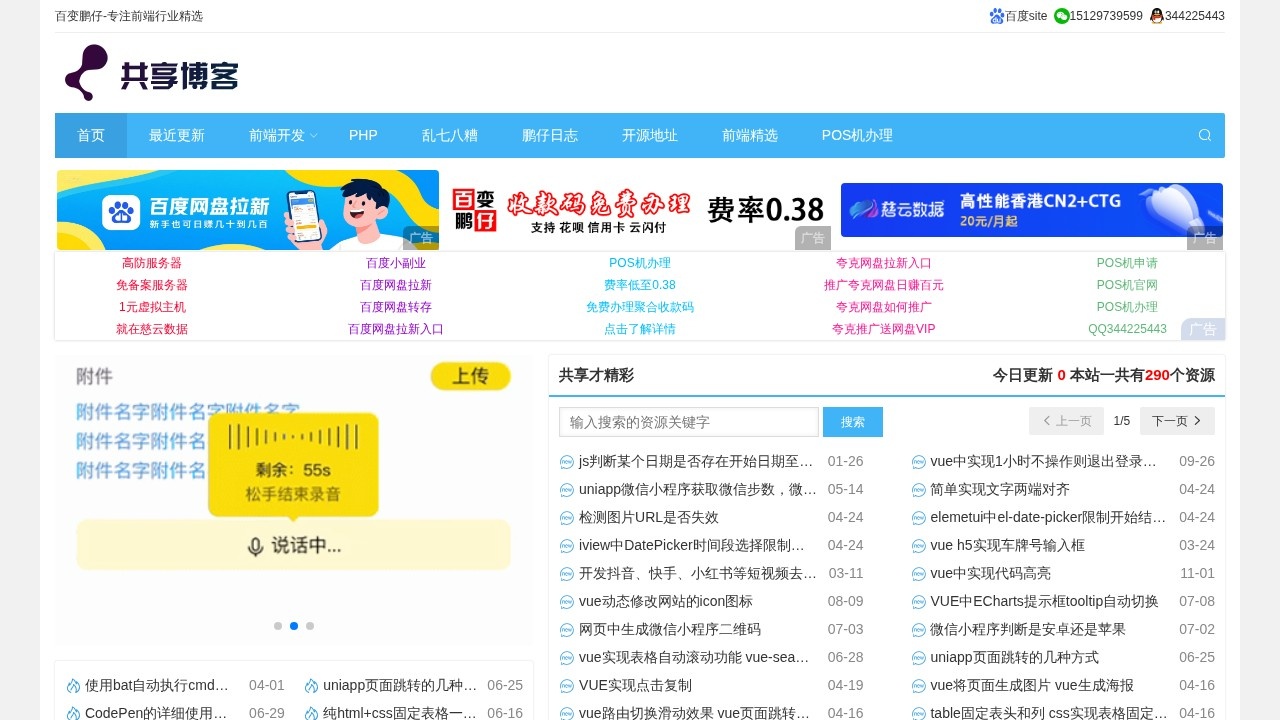Click icon before uniapp微信小程序获取微信步数 article
This screenshot has height=720, width=1280.
[x=567, y=490]
